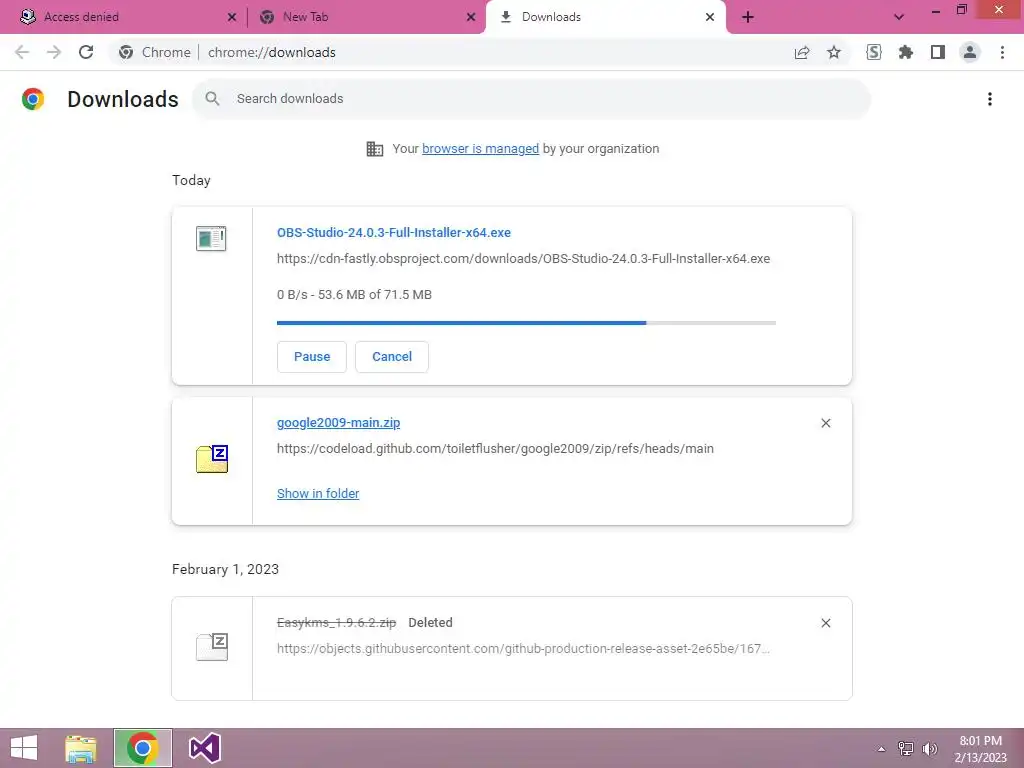
Task: Click the Chrome site info chip
Action: click(156, 52)
